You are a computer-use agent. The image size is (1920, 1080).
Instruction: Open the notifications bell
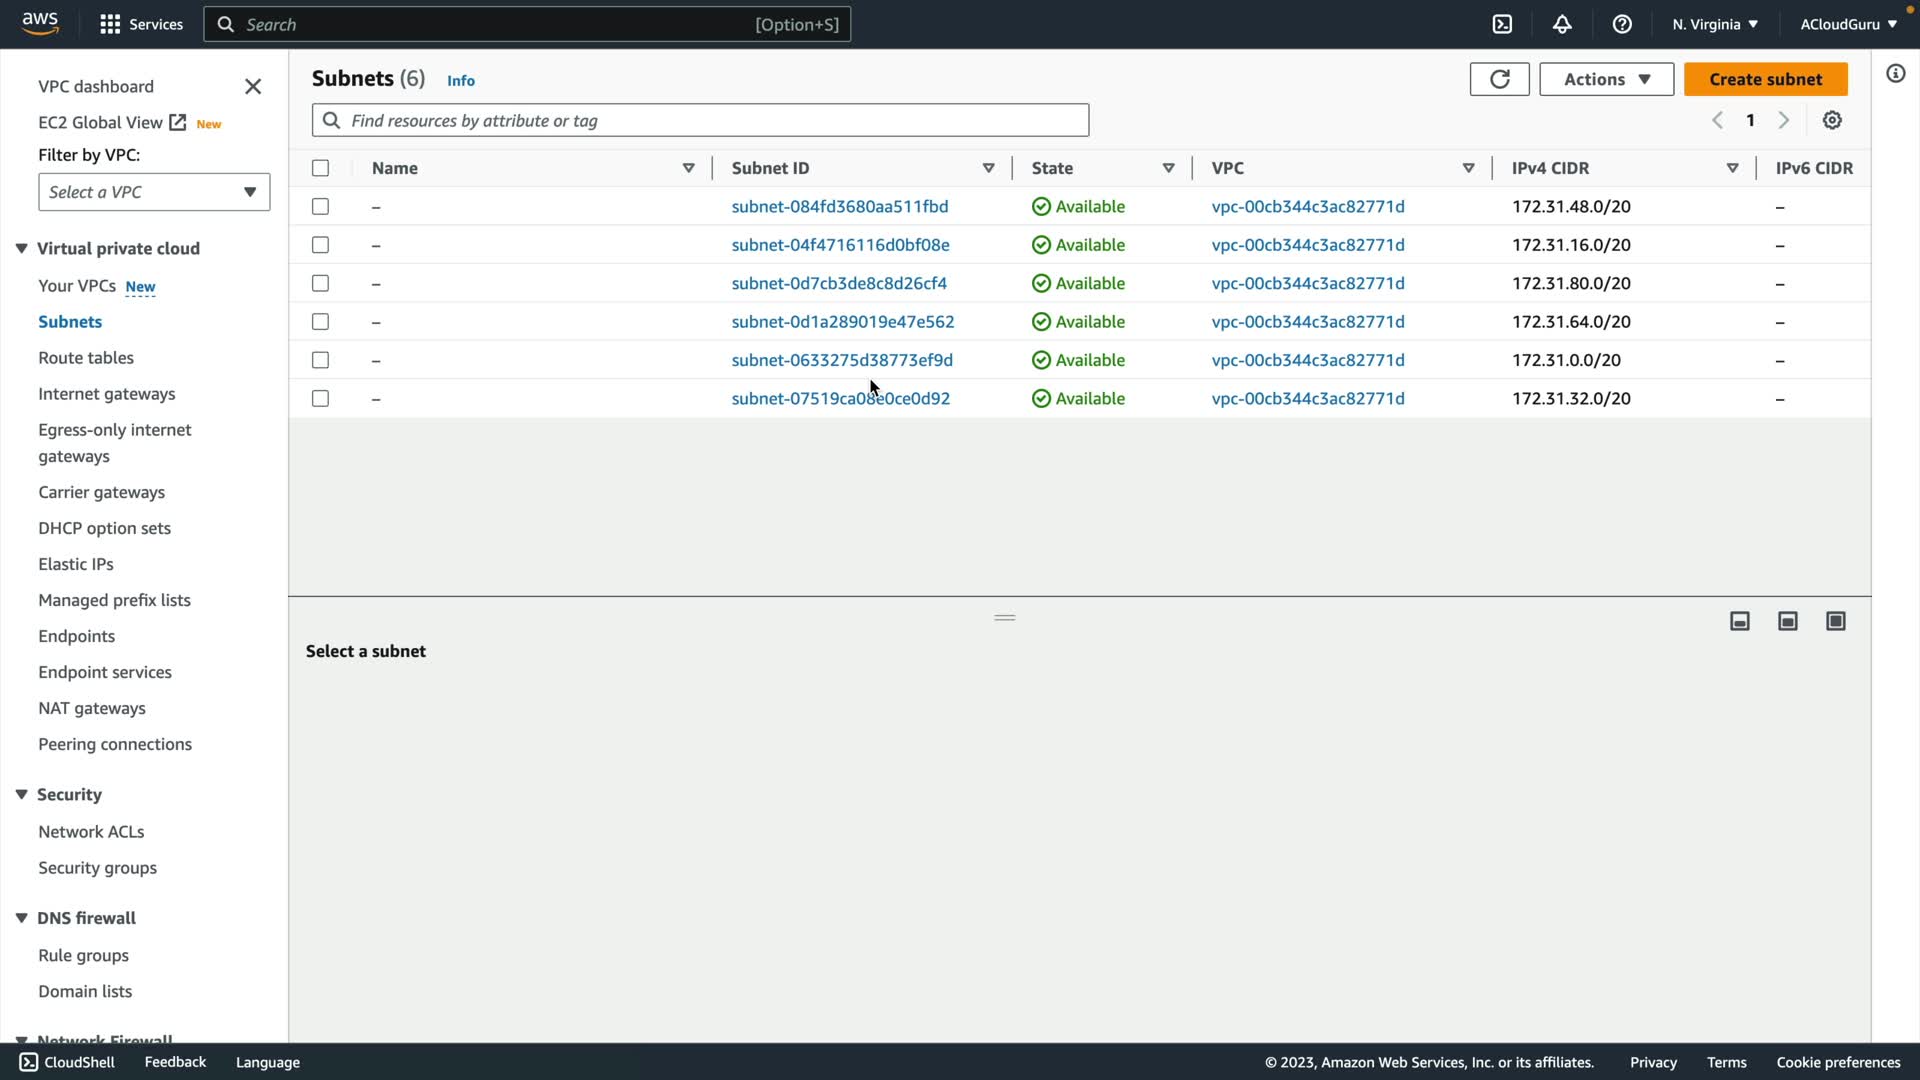[1562, 24]
